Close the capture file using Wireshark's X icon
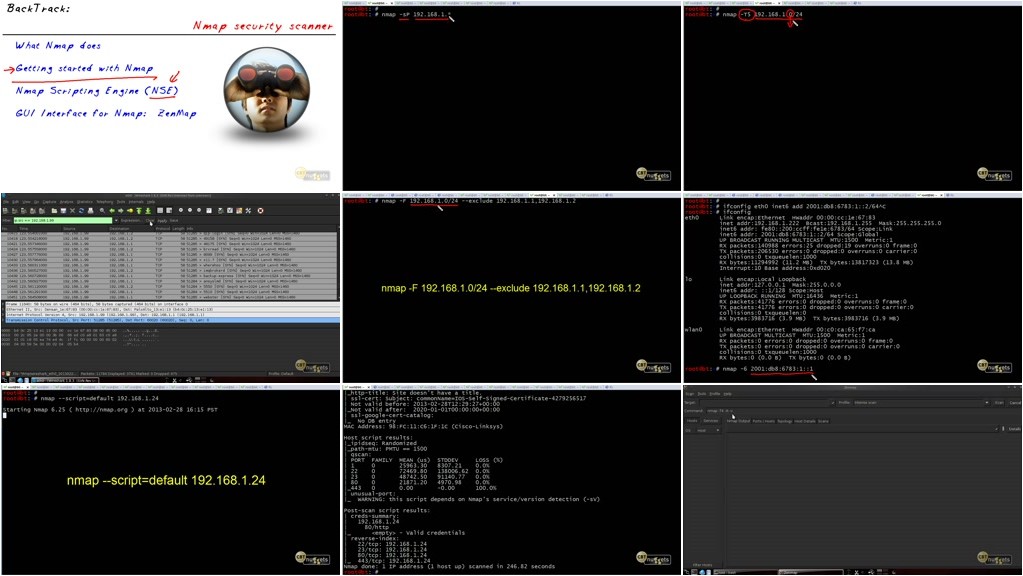The height and width of the screenshot is (576, 1023). pos(72,211)
